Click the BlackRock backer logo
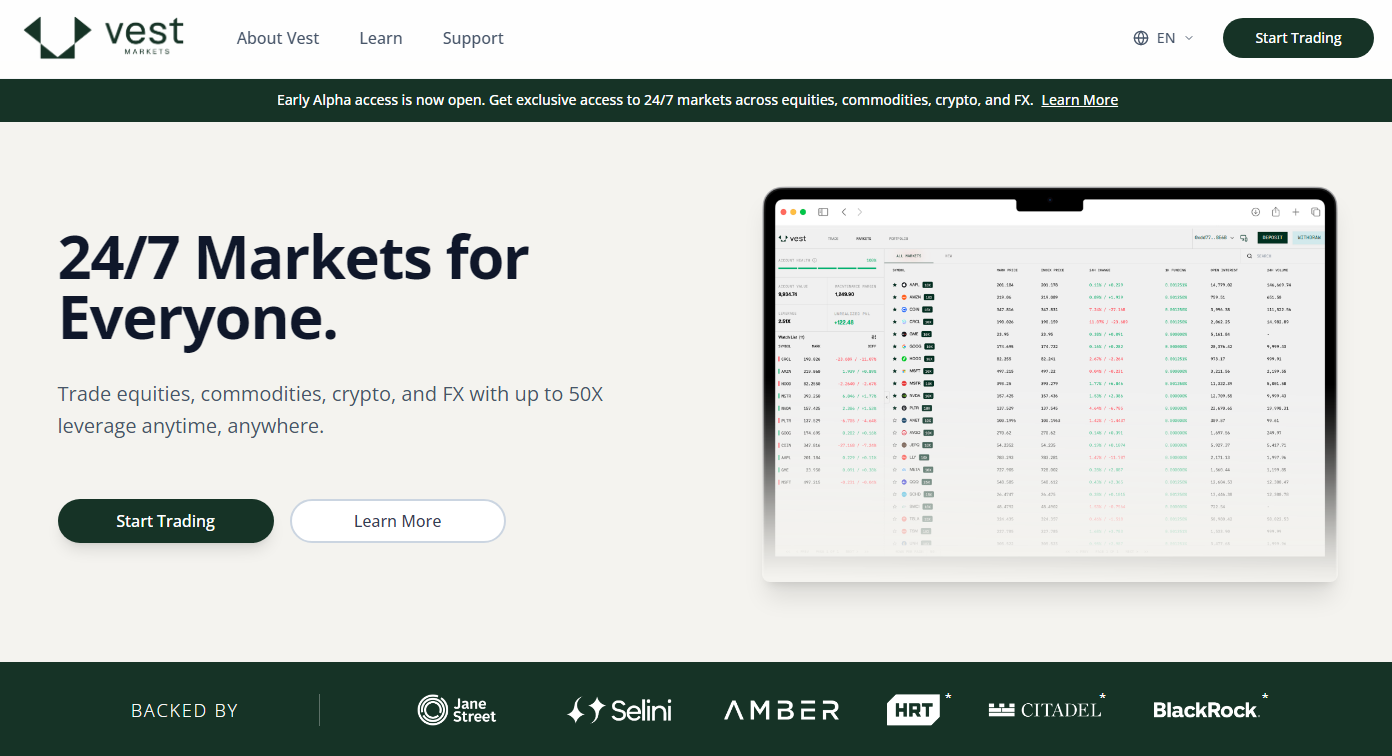Image resolution: width=1392 pixels, height=756 pixels. click(x=1207, y=710)
